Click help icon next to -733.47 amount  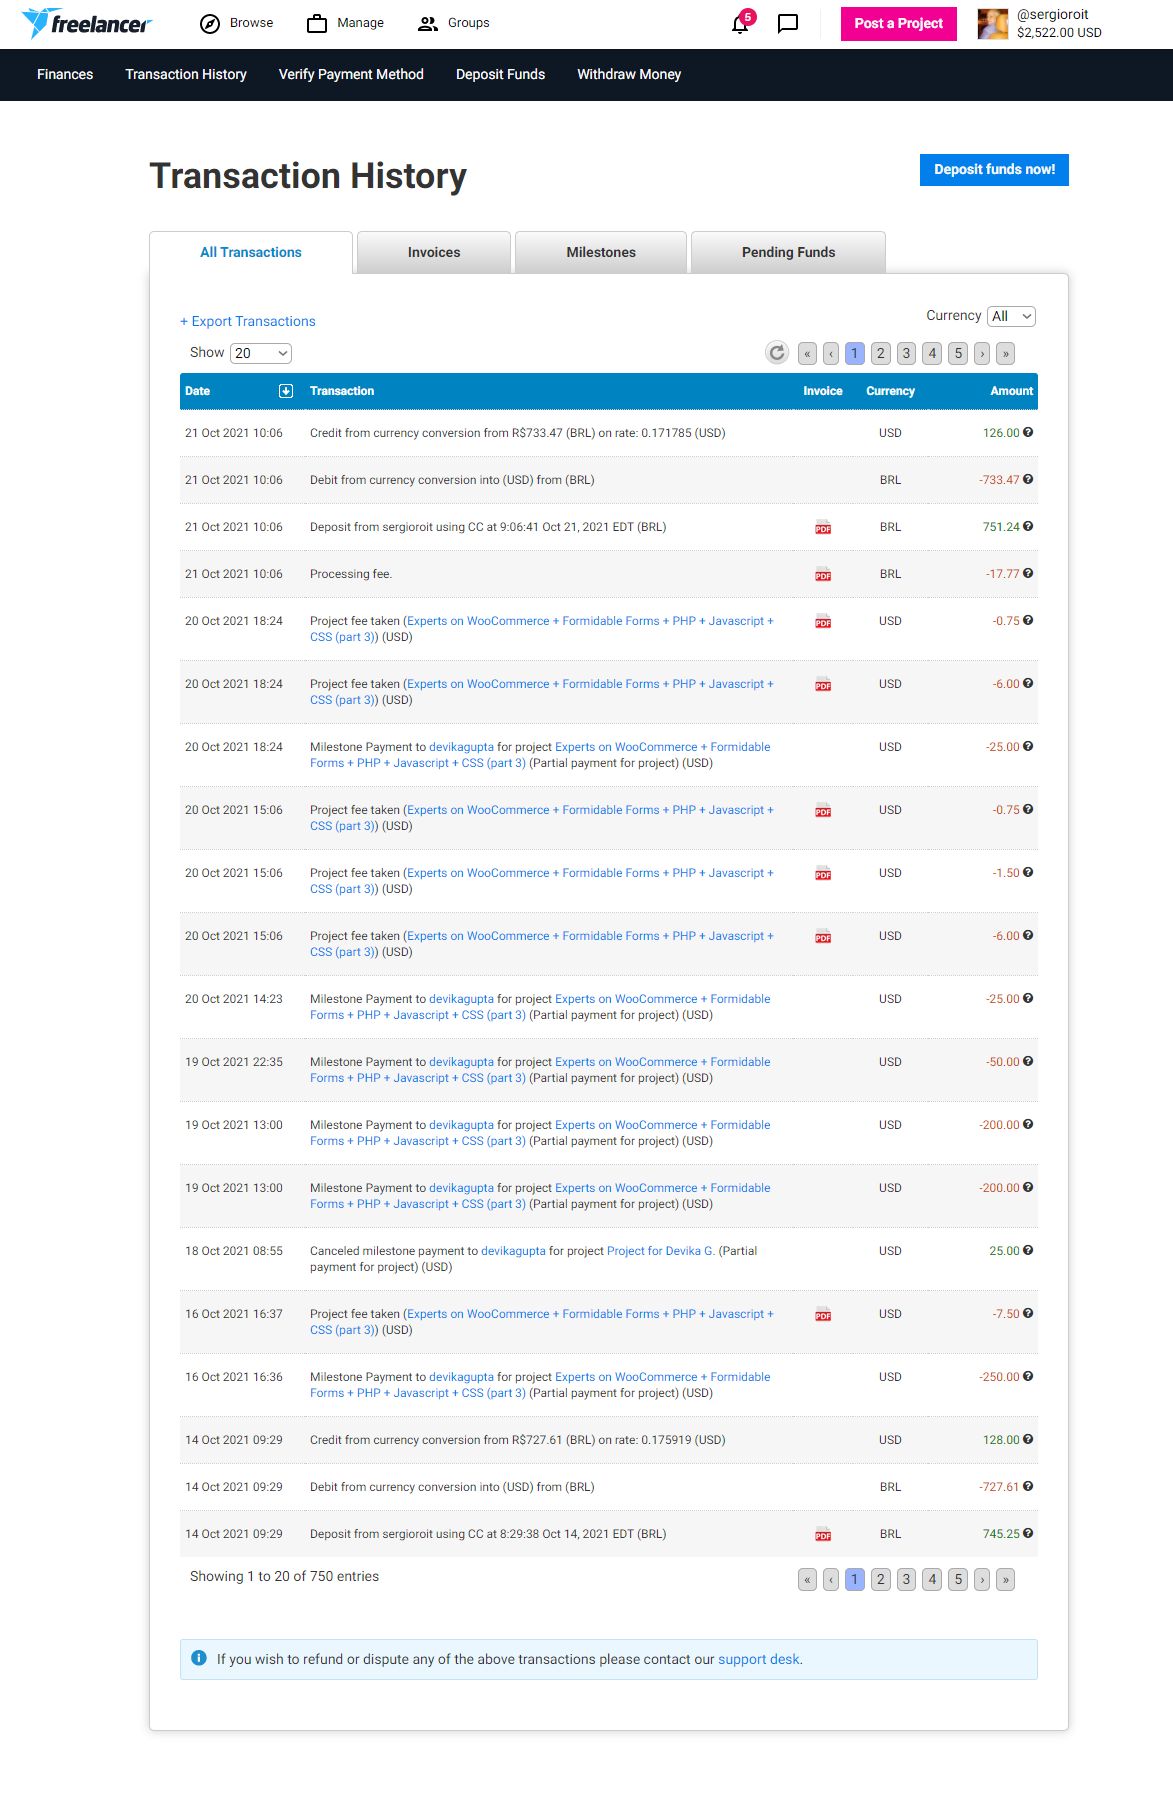pyautogui.click(x=1028, y=479)
